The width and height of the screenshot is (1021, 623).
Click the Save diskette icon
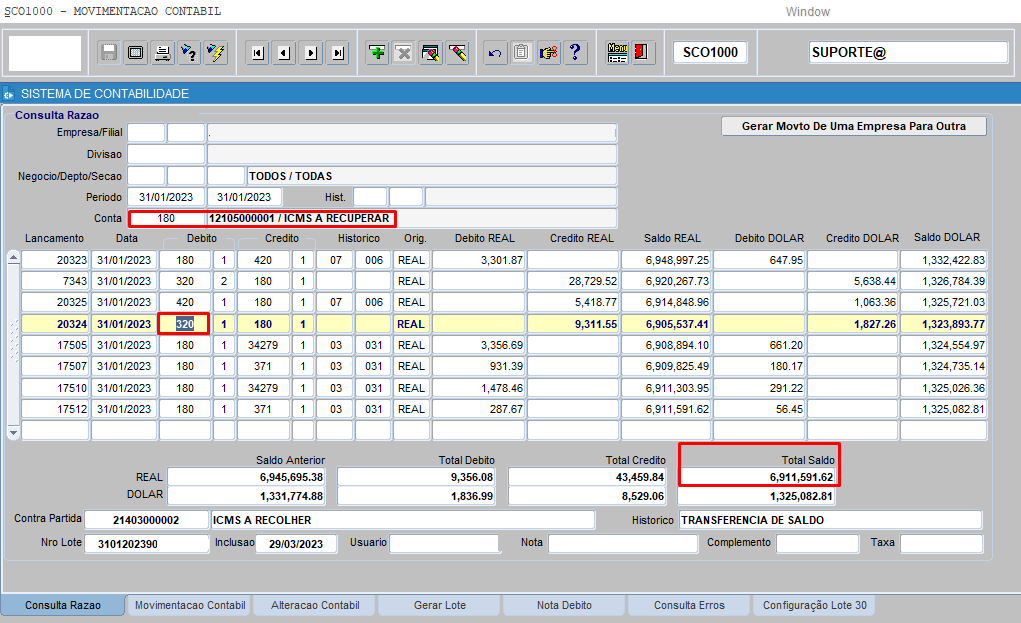click(x=109, y=53)
